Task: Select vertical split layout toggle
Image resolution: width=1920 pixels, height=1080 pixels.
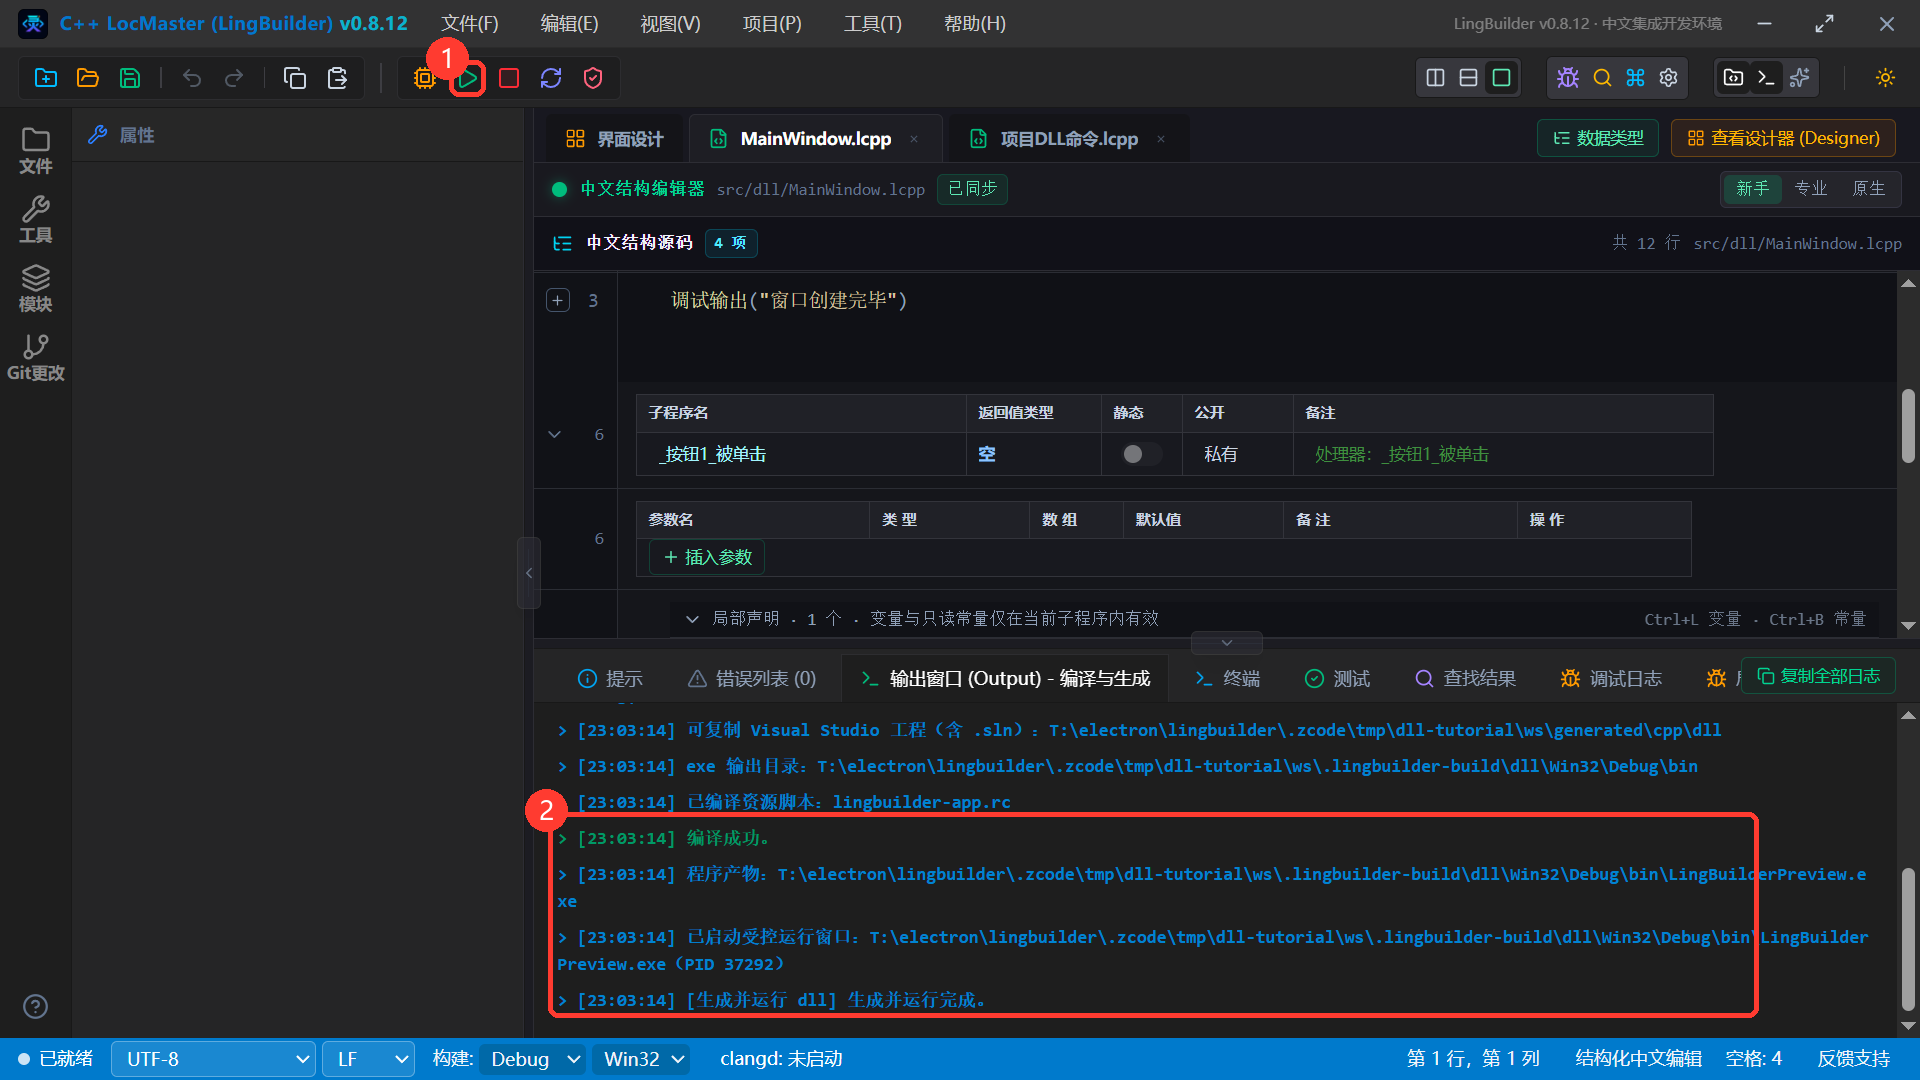Action: pyautogui.click(x=1435, y=78)
